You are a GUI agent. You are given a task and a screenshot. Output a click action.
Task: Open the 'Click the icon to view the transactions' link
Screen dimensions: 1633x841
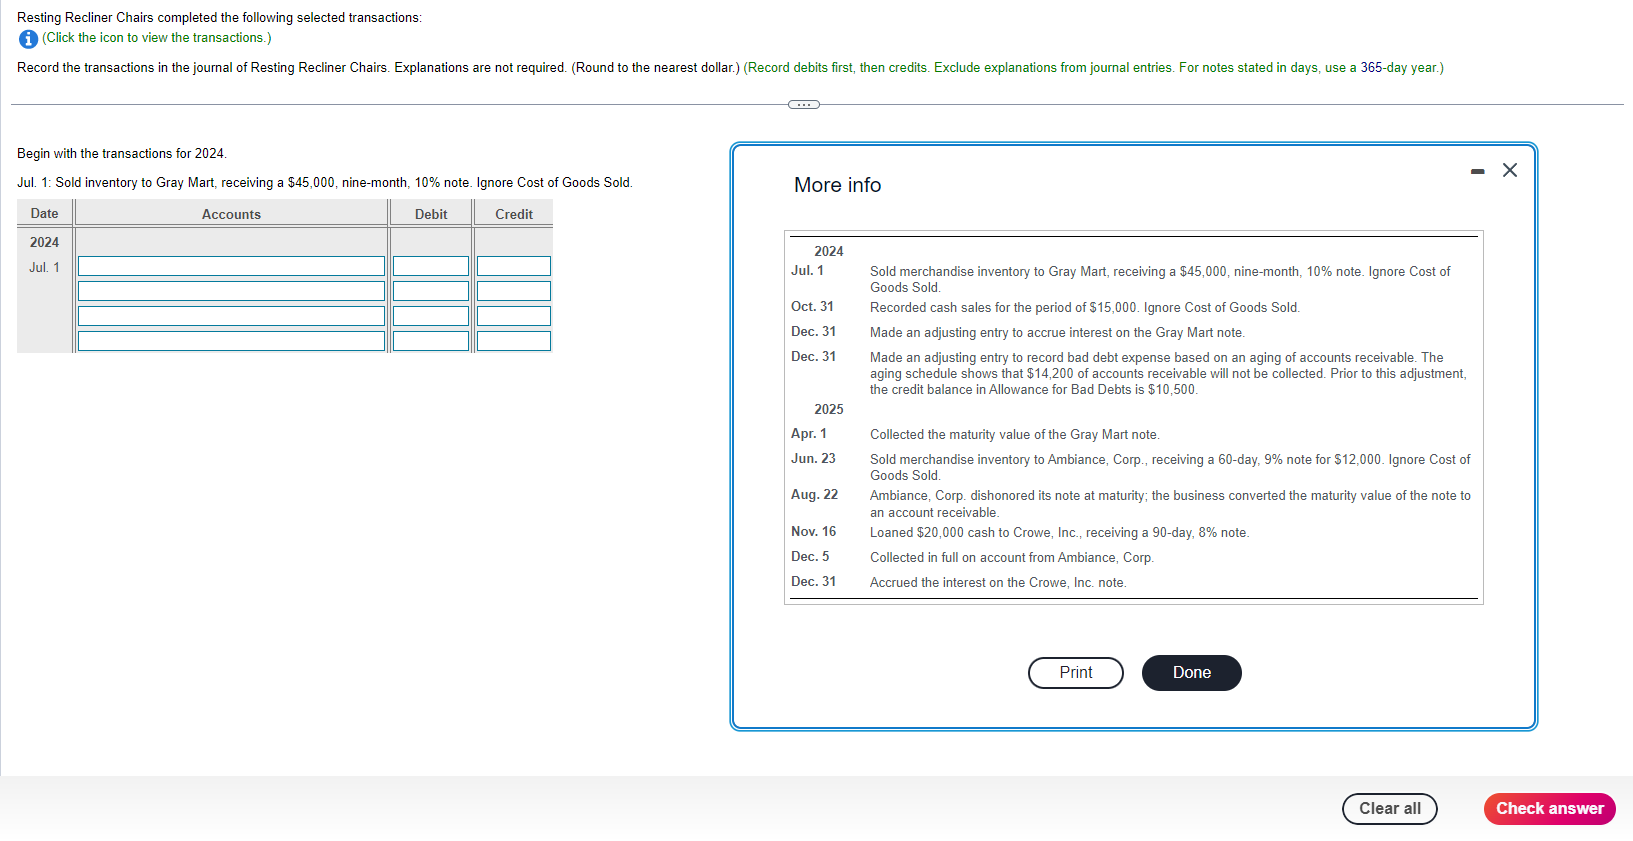(x=157, y=38)
